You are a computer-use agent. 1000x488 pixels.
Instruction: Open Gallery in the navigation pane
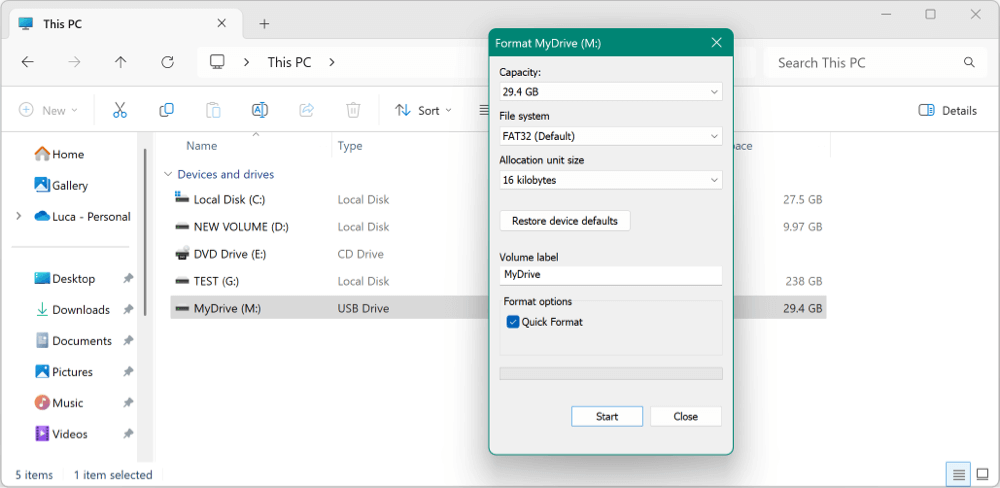point(61,186)
